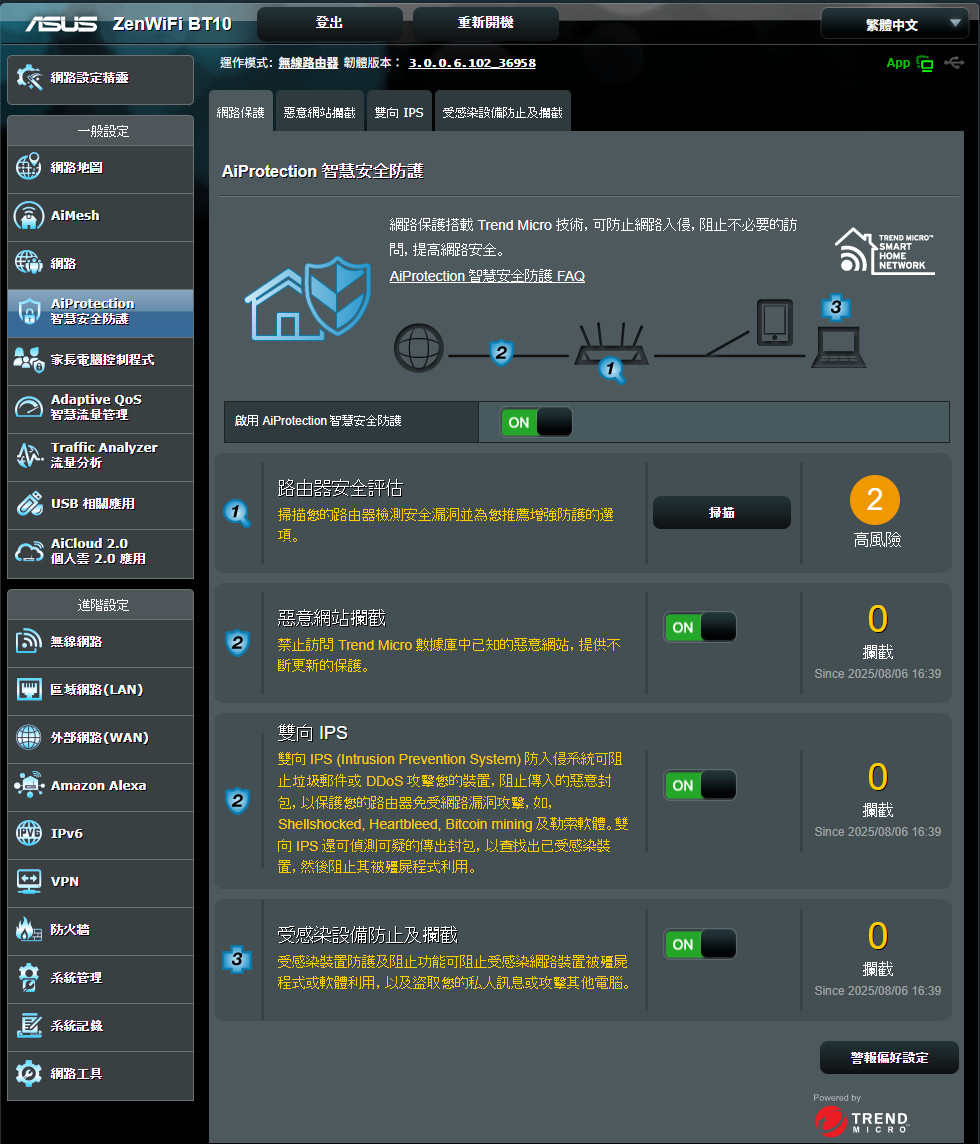Click the VPN monitor icon
980x1144 pixels.
[x=29, y=881]
